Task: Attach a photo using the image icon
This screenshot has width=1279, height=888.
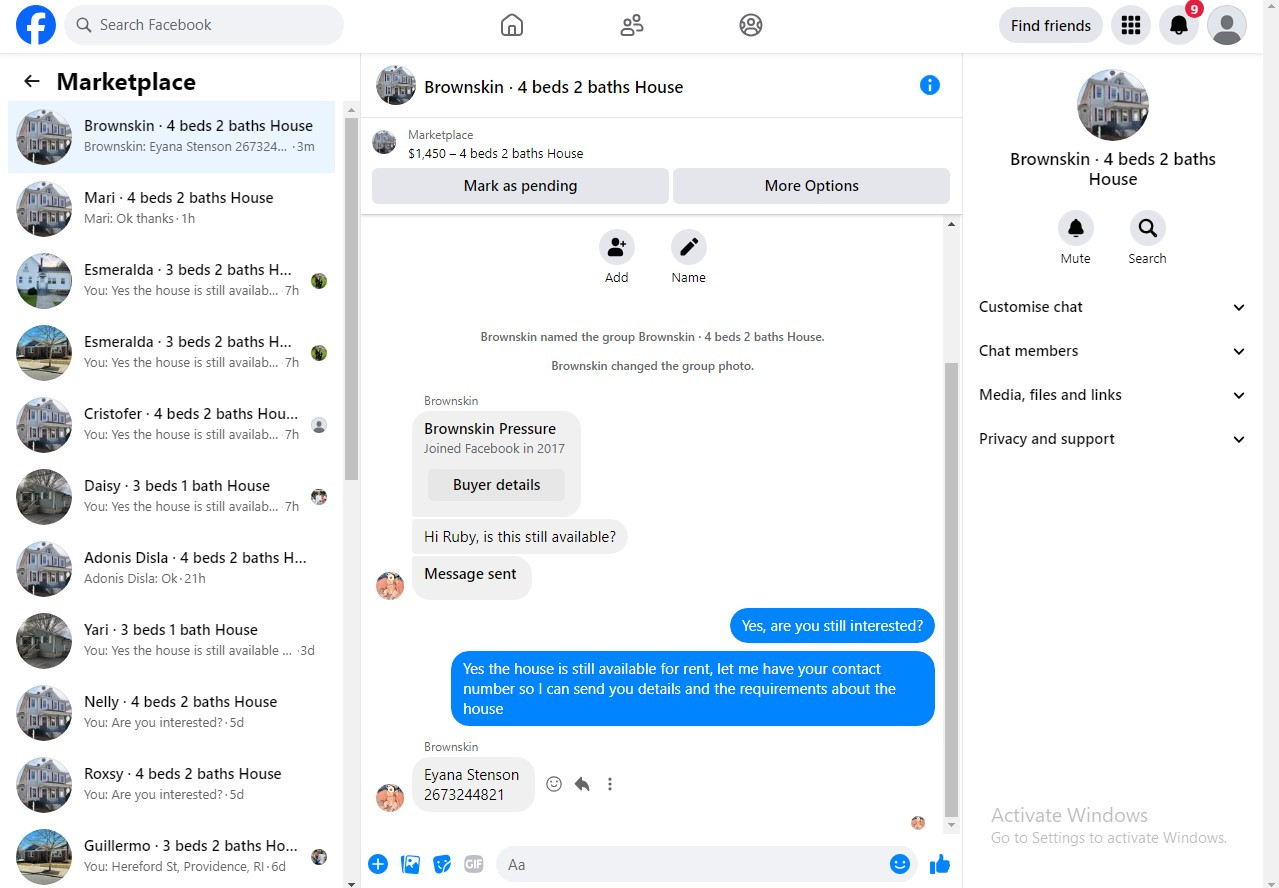Action: (410, 864)
